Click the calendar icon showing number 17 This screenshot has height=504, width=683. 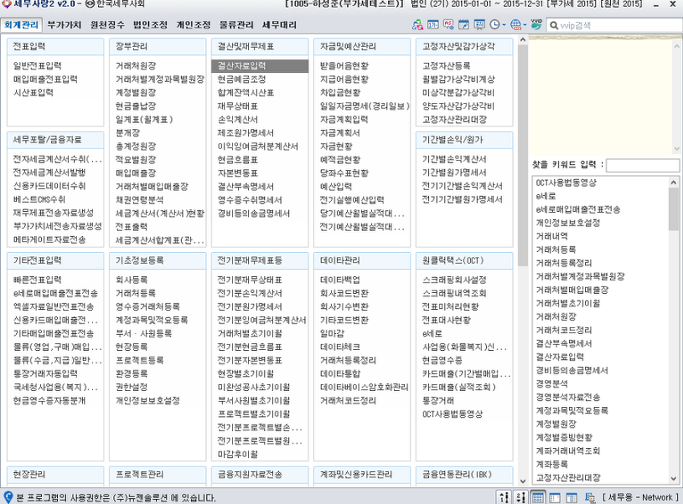[433, 25]
